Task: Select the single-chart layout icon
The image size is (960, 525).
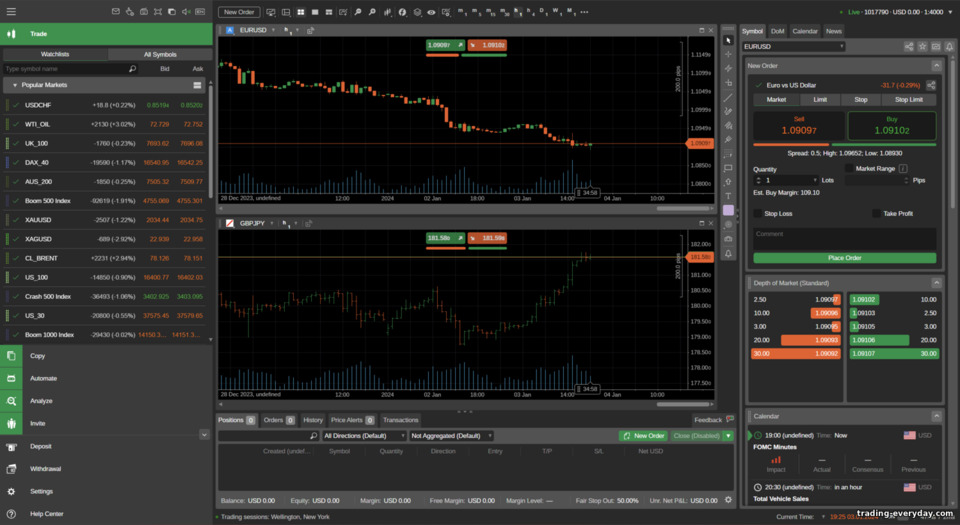Action: click(x=315, y=12)
